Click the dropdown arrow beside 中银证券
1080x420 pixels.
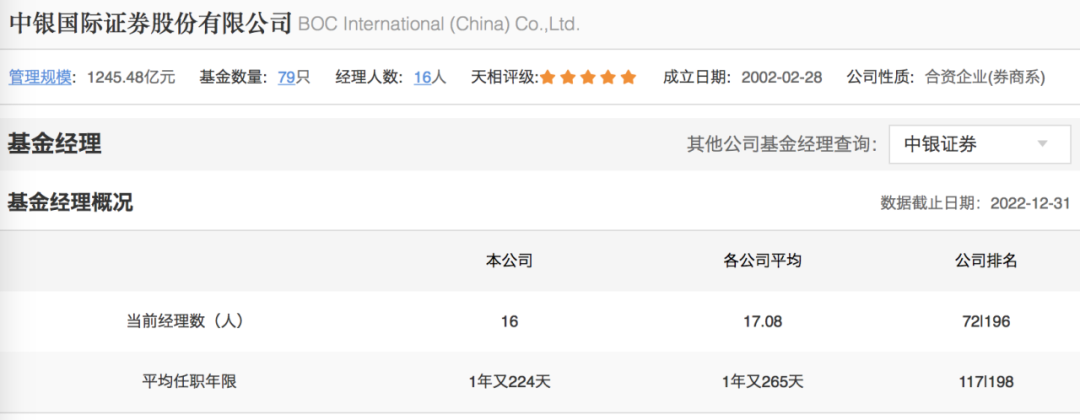tap(1043, 144)
